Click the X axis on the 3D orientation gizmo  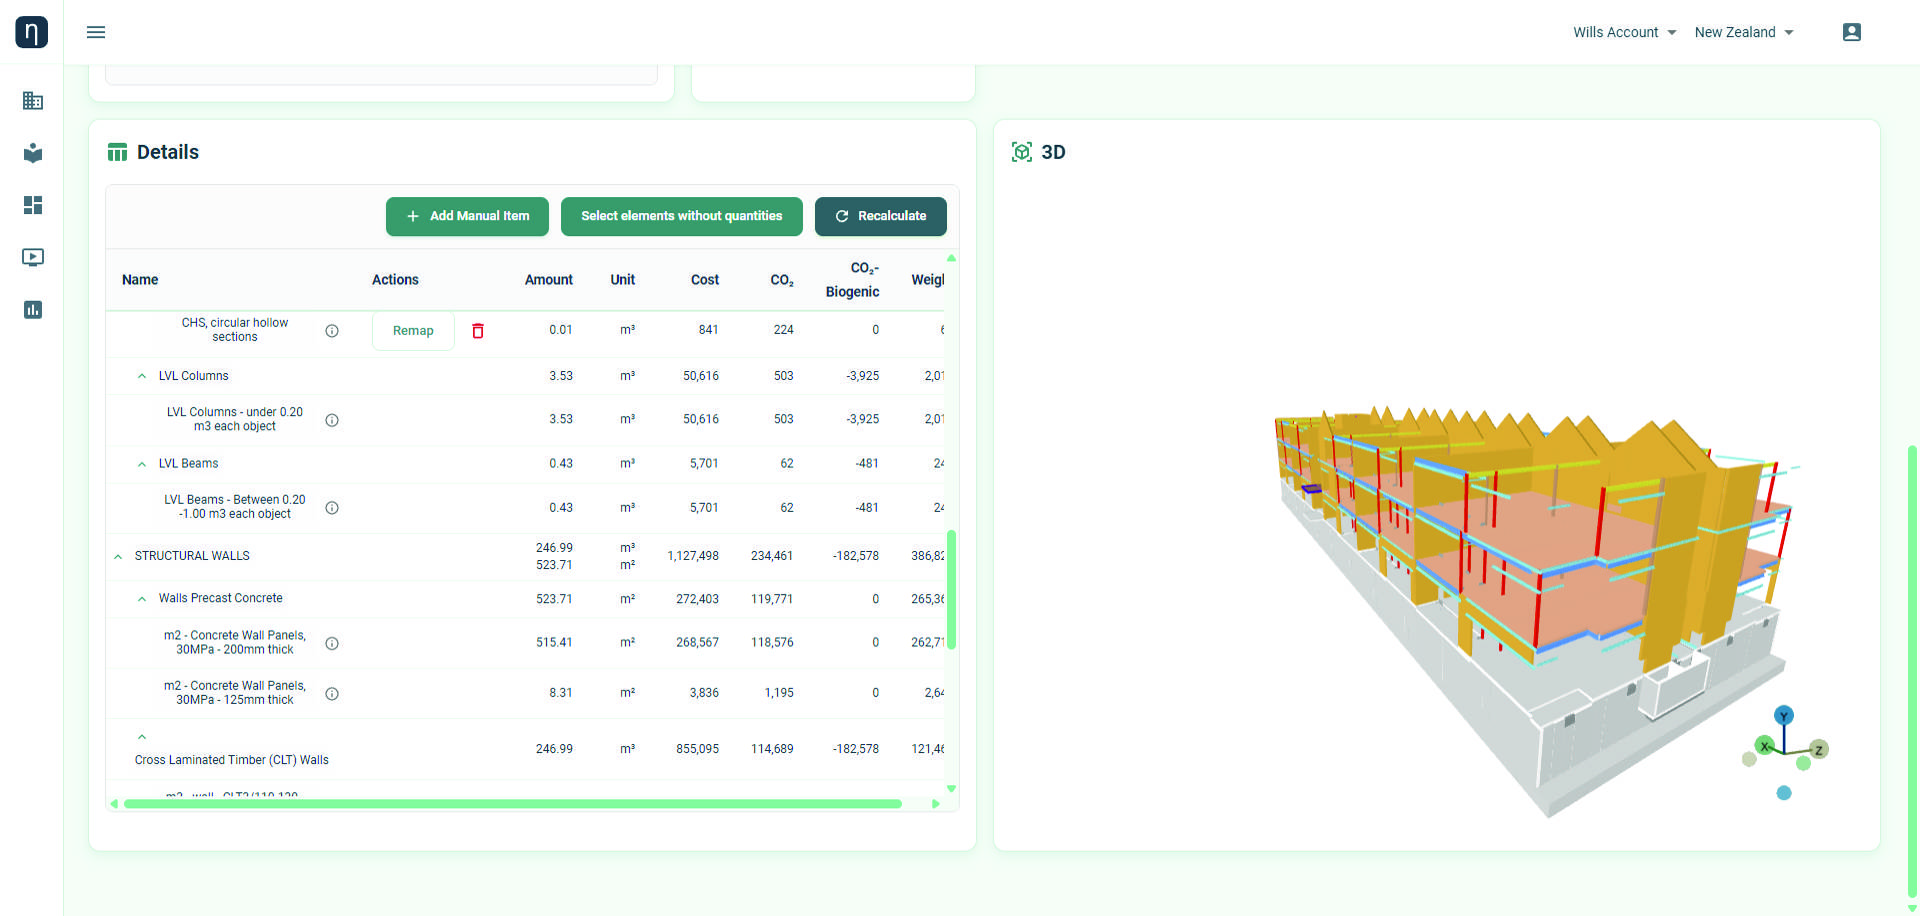tap(1765, 746)
